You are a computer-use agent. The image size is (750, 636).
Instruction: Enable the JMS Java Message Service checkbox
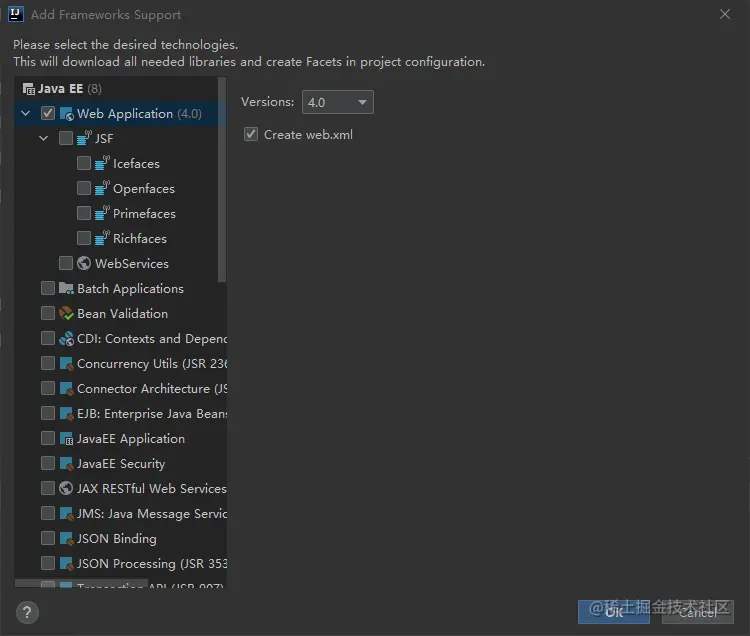tap(48, 513)
